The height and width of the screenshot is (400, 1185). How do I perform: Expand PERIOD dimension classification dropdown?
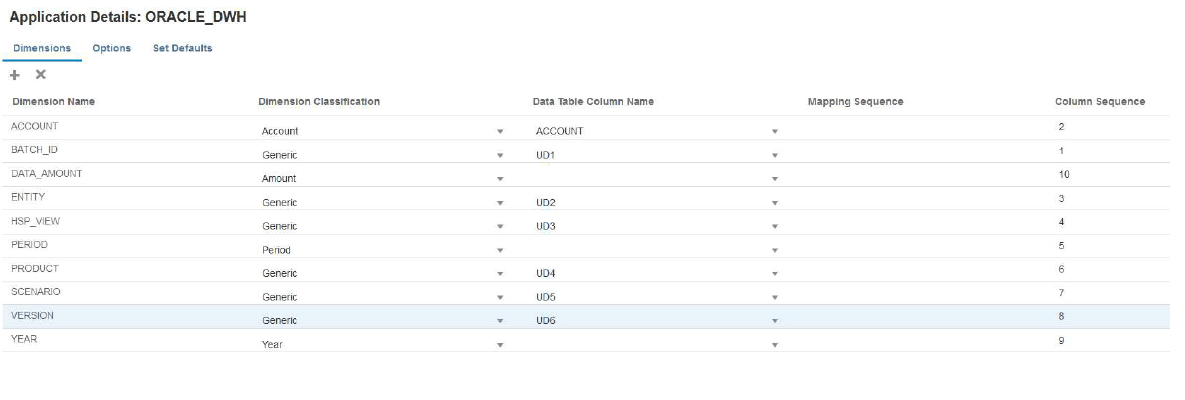coord(499,250)
